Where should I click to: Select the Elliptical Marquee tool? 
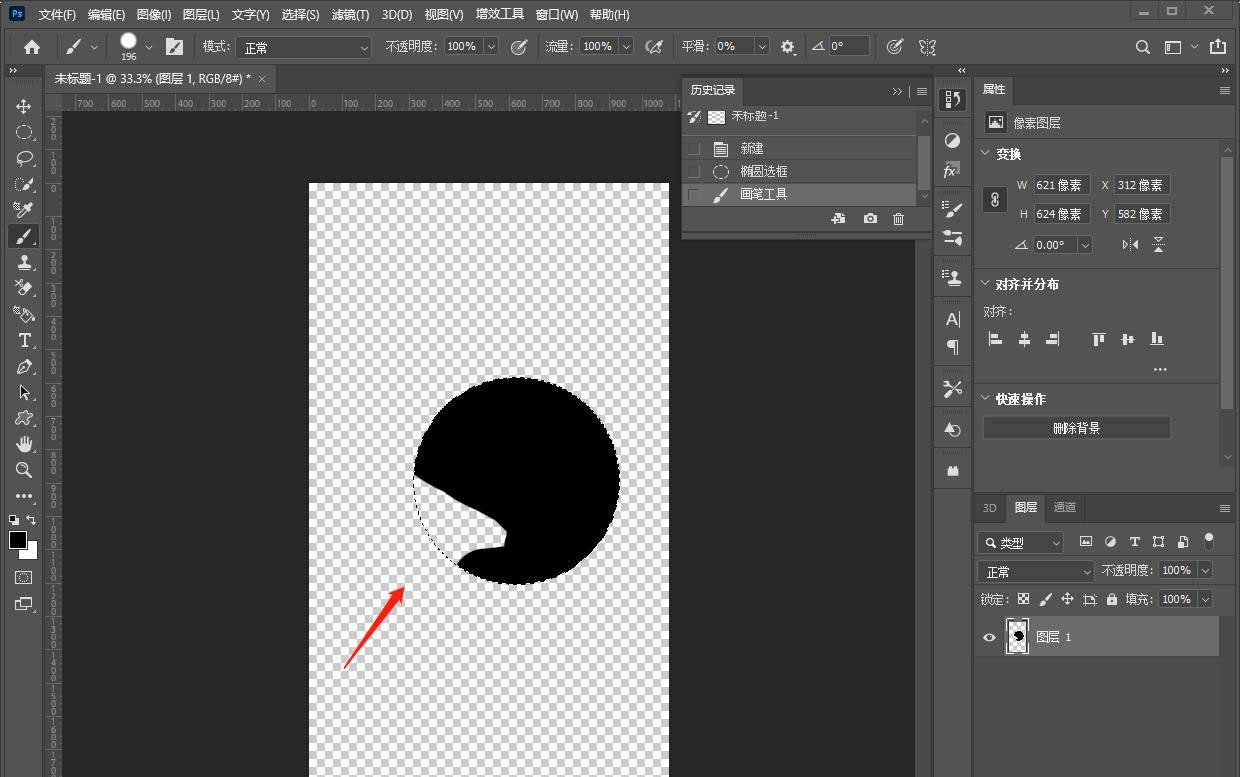coord(24,132)
